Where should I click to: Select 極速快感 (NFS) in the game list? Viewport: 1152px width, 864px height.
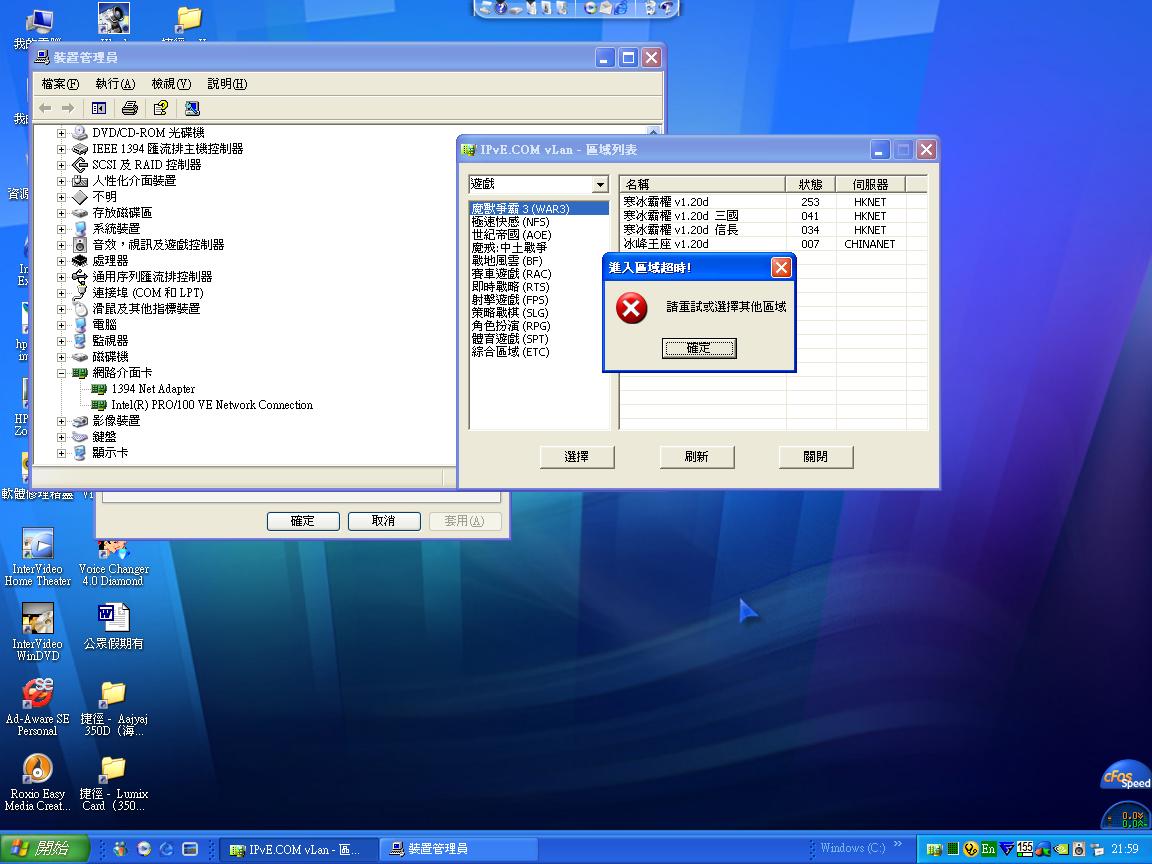510,222
